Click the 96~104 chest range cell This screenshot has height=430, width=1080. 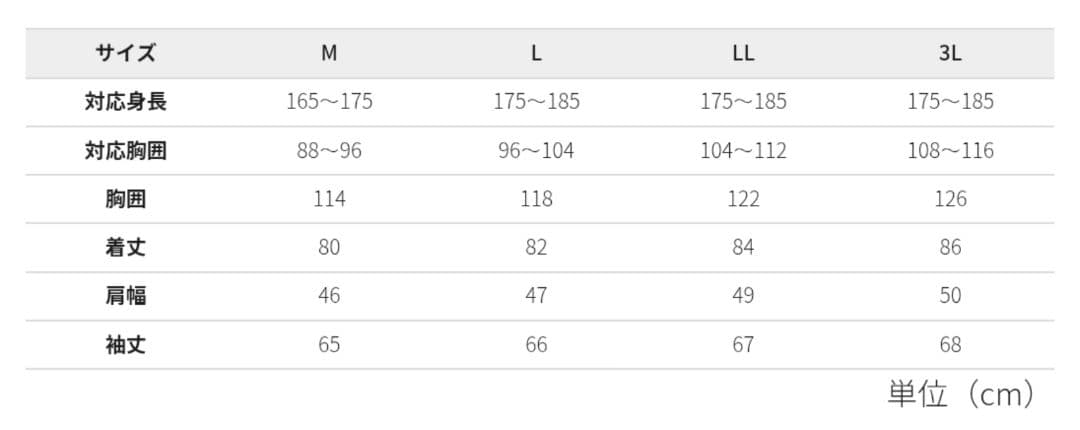536,151
